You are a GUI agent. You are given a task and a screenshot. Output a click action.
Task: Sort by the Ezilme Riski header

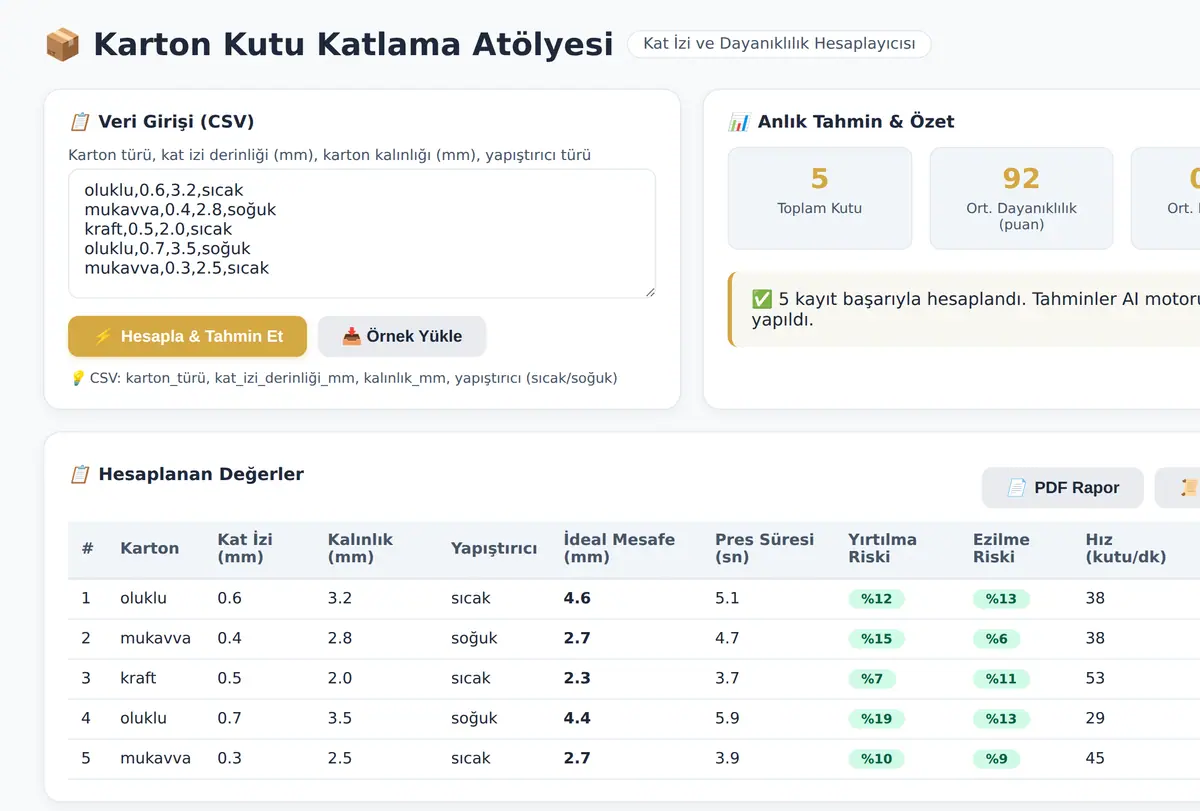coord(1001,548)
